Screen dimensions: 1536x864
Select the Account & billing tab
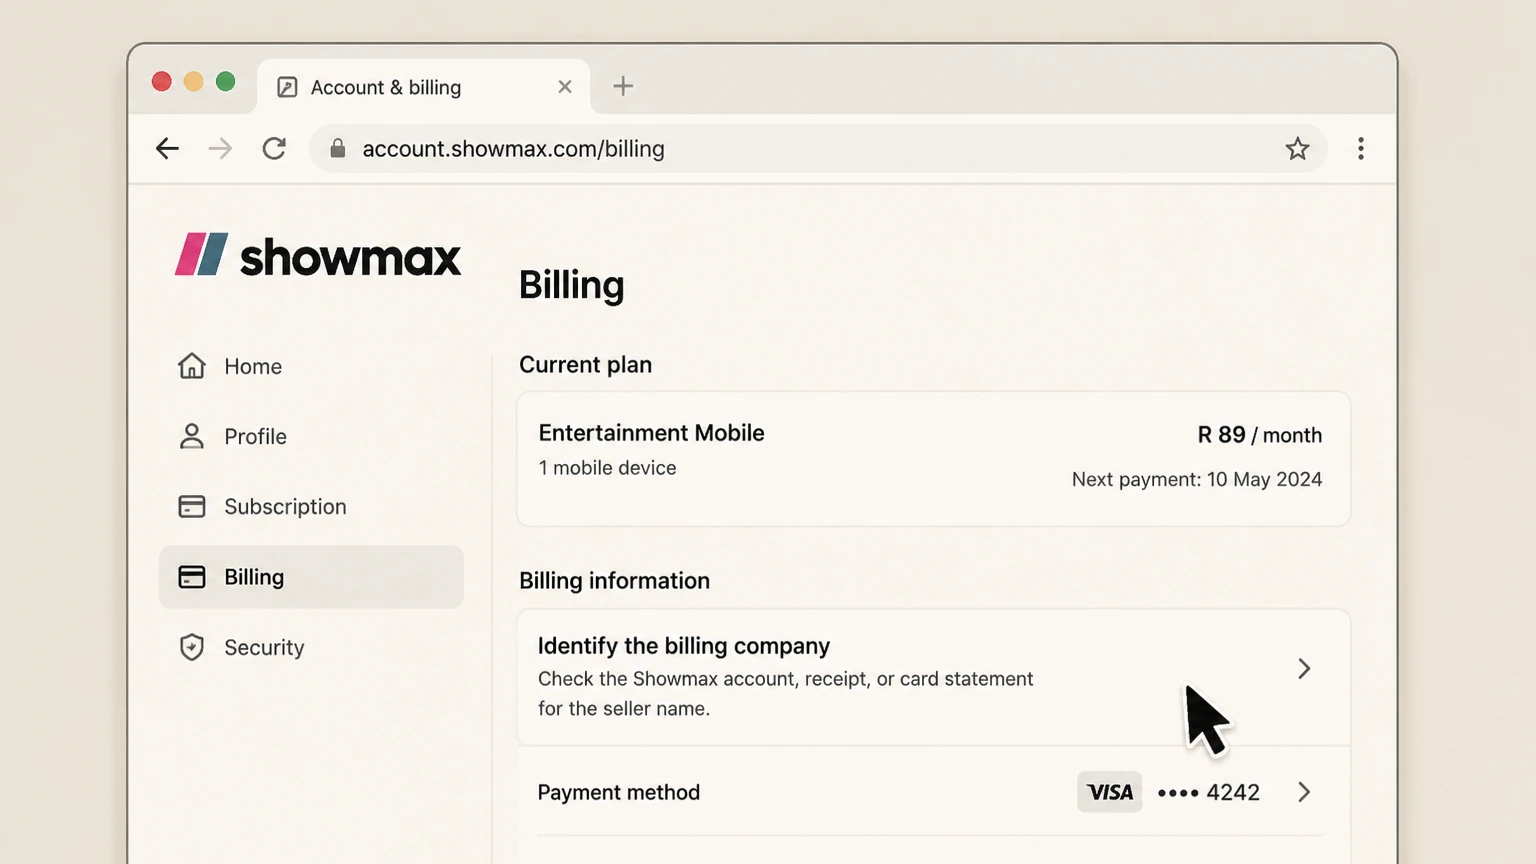coord(424,87)
